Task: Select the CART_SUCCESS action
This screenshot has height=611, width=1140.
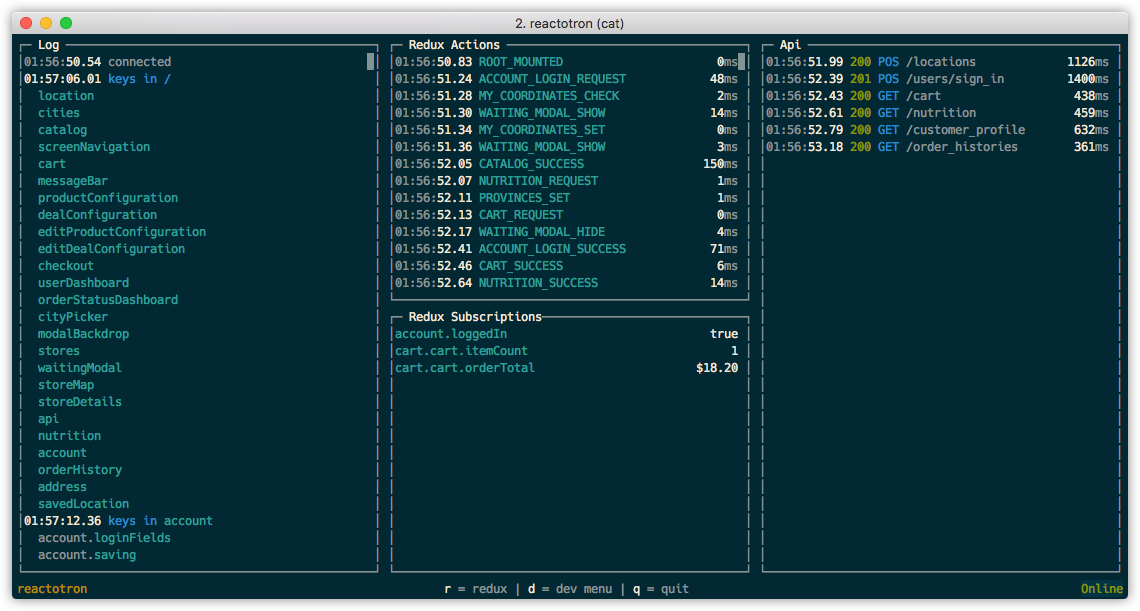Action: (x=566, y=265)
